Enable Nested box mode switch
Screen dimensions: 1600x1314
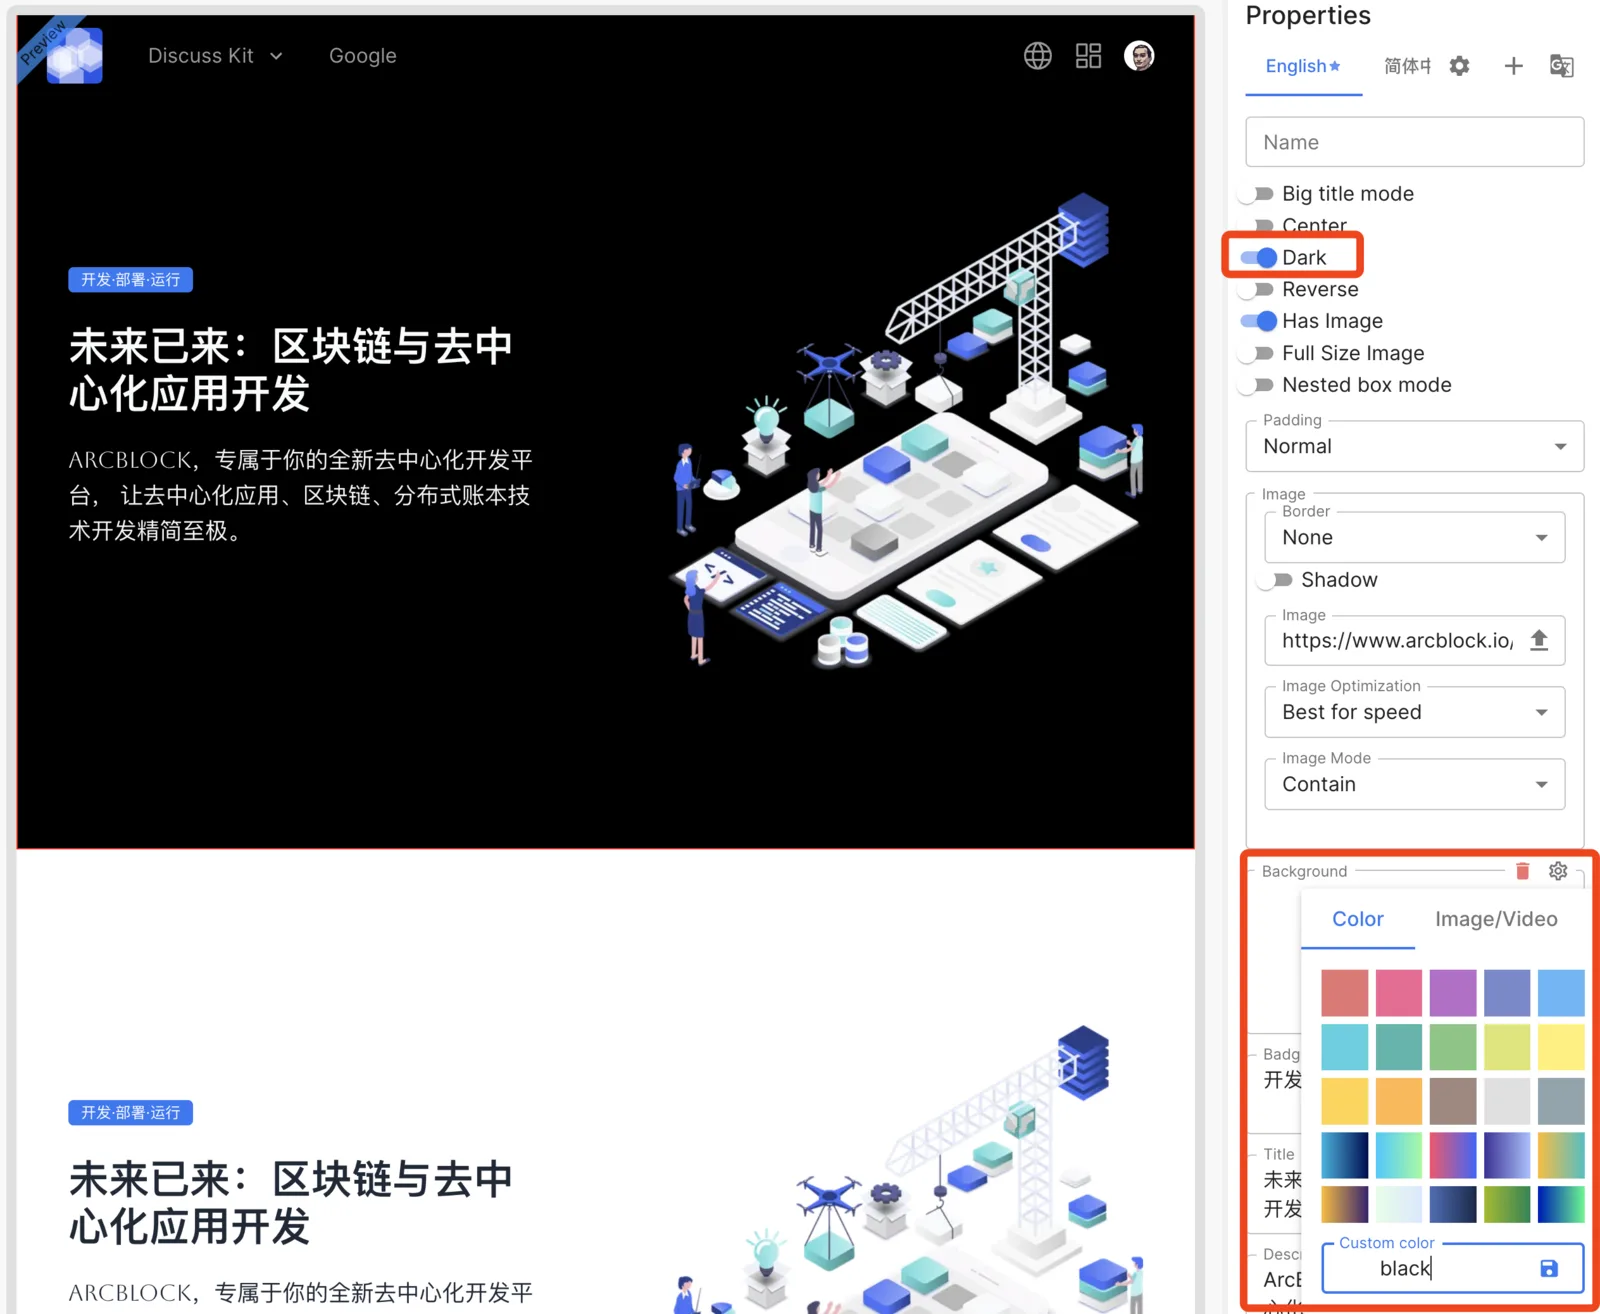(1257, 385)
